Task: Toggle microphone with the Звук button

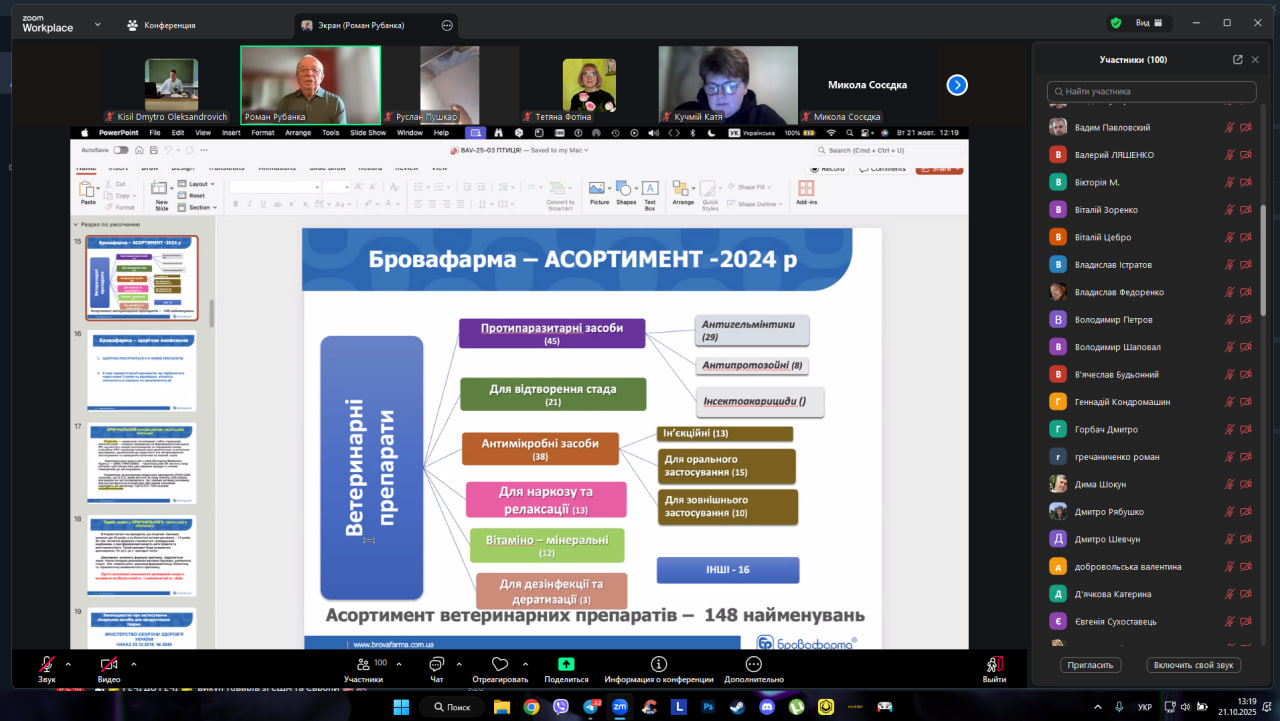Action: 46,664
